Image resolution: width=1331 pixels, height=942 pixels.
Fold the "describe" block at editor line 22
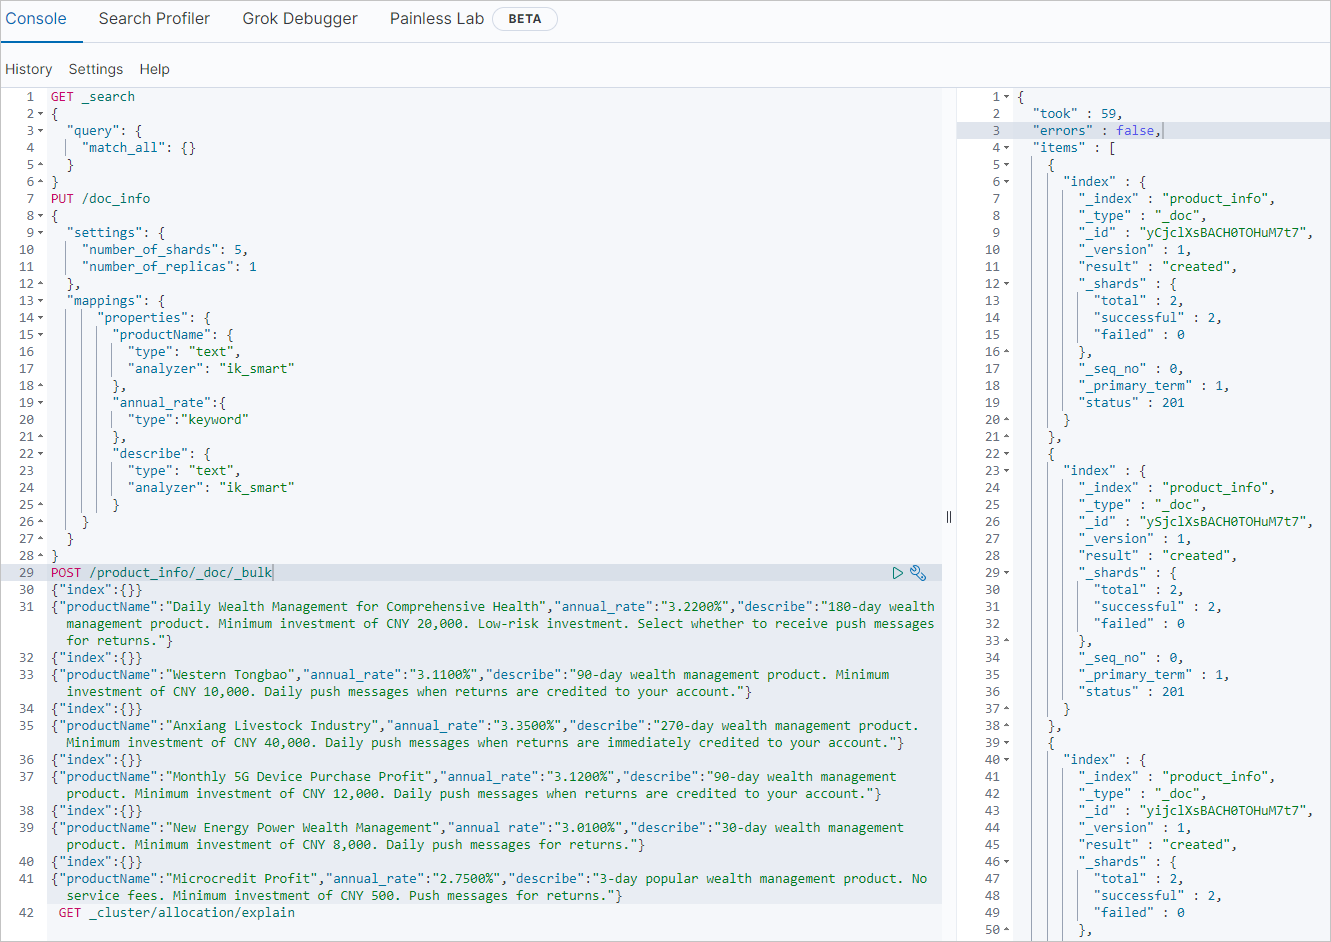[x=40, y=454]
